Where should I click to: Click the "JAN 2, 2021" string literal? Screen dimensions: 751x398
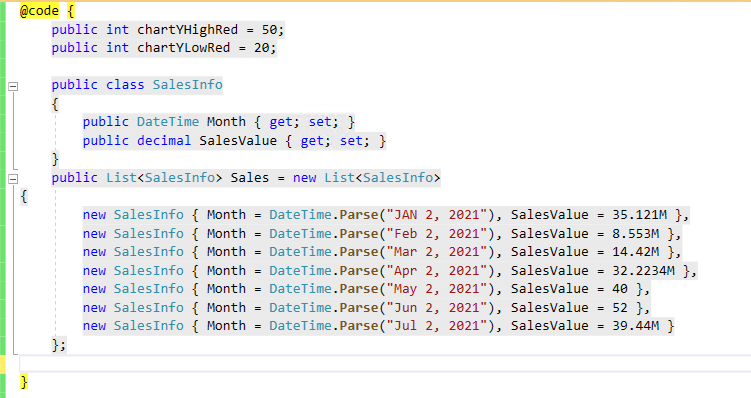[x=437, y=215]
